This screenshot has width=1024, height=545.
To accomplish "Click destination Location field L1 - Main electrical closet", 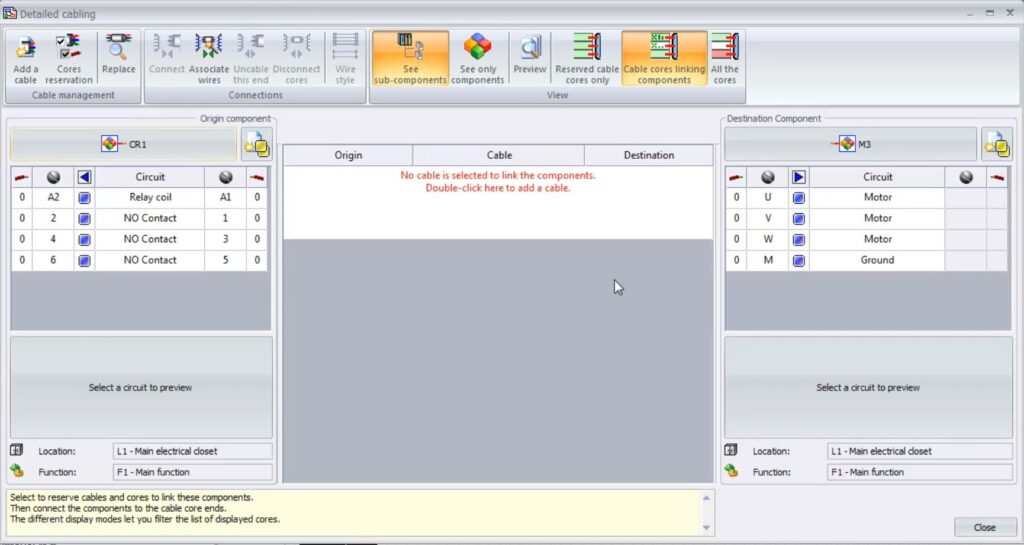I will click(x=920, y=451).
